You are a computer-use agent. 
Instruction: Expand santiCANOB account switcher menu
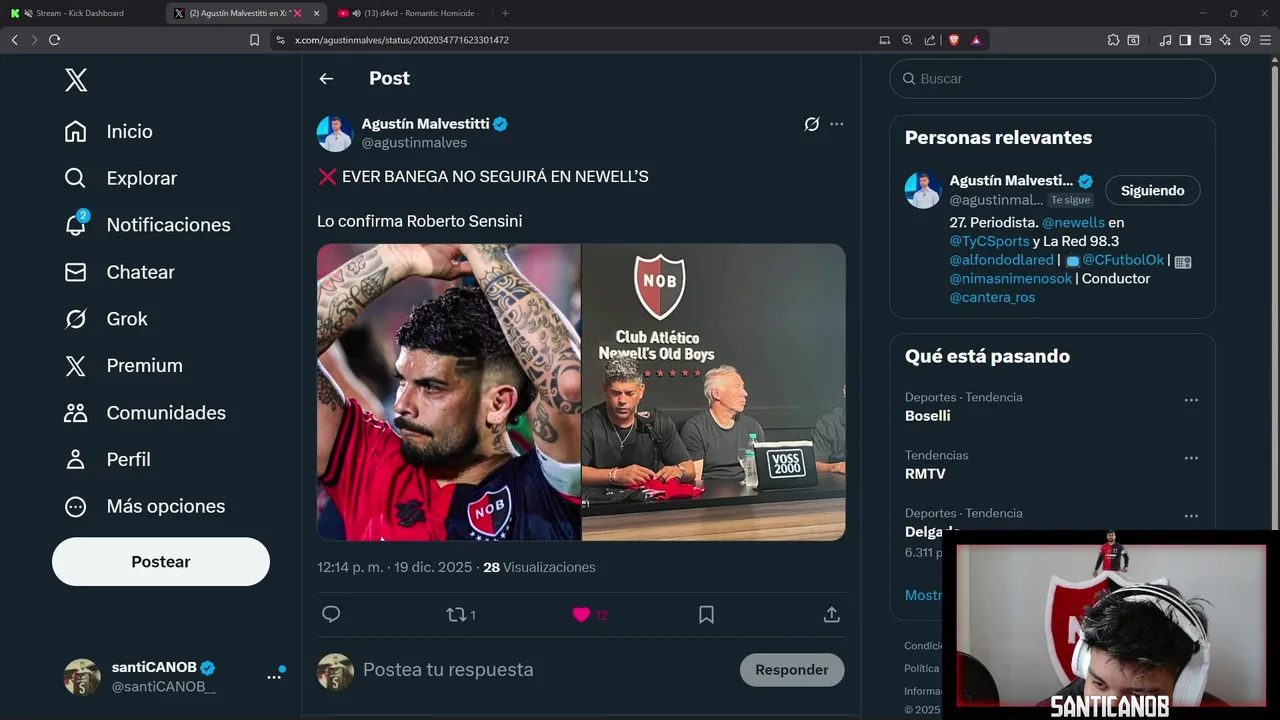pyautogui.click(x=274, y=677)
